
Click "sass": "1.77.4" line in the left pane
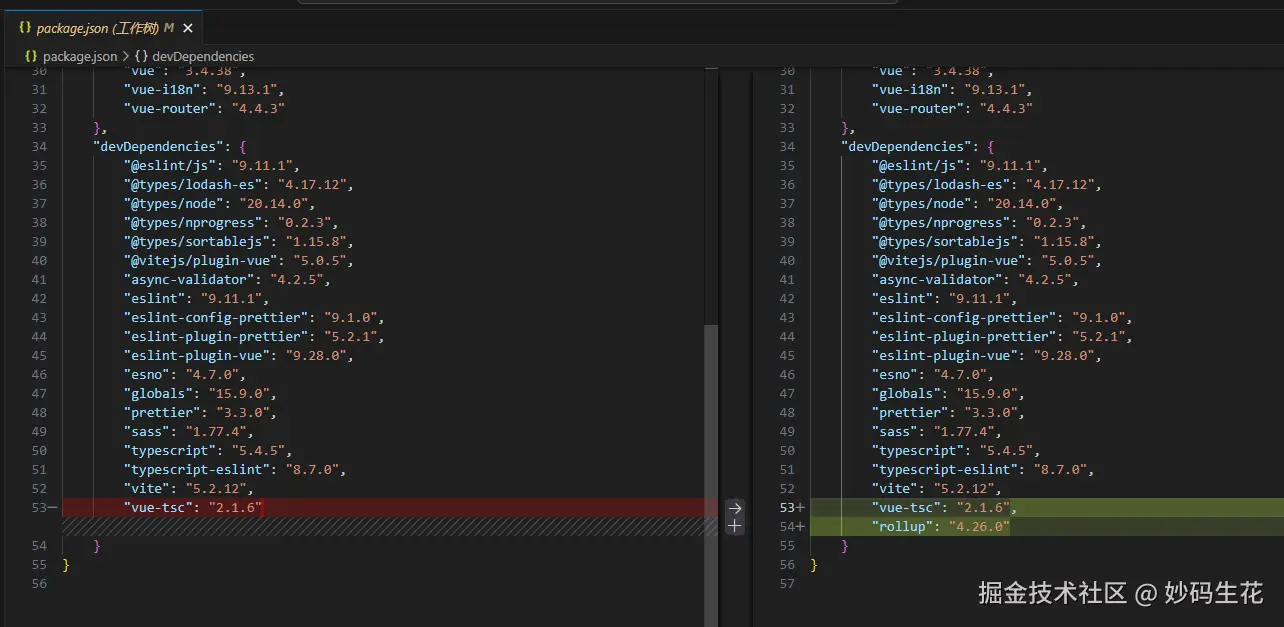[x=189, y=431]
